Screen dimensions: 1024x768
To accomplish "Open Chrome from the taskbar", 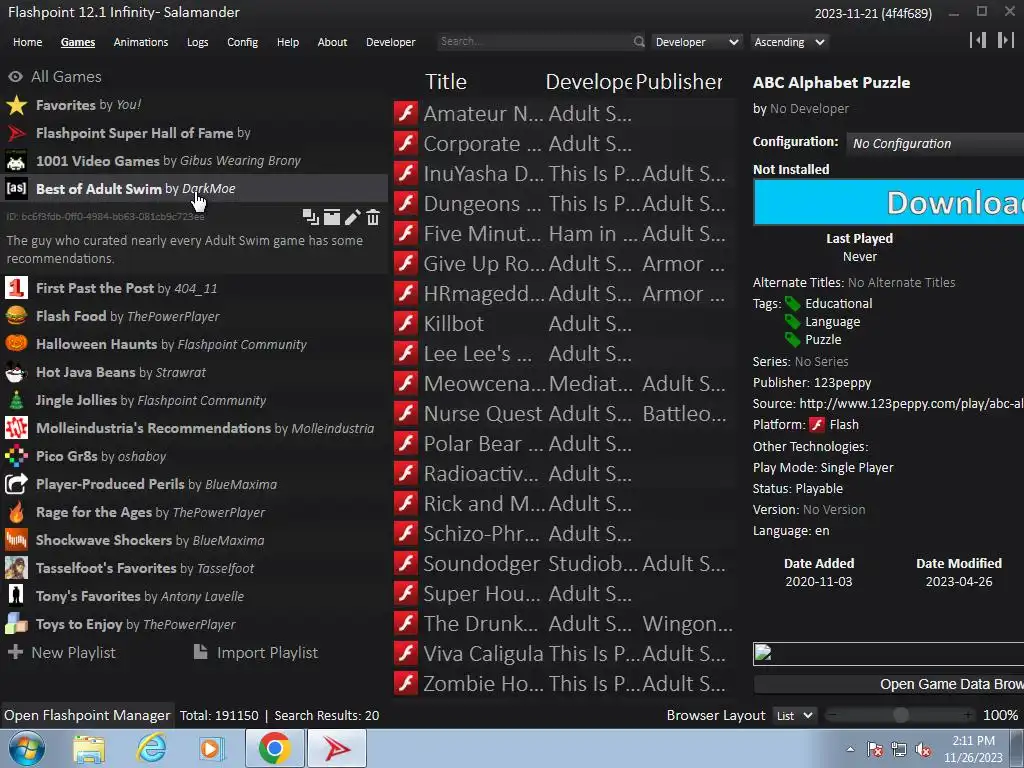I will [x=274, y=748].
